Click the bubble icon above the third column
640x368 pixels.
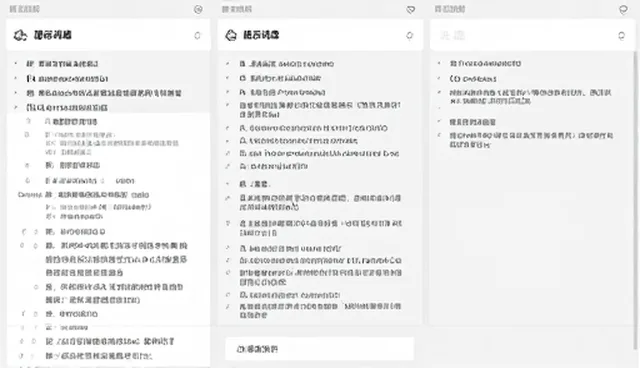click(623, 9)
